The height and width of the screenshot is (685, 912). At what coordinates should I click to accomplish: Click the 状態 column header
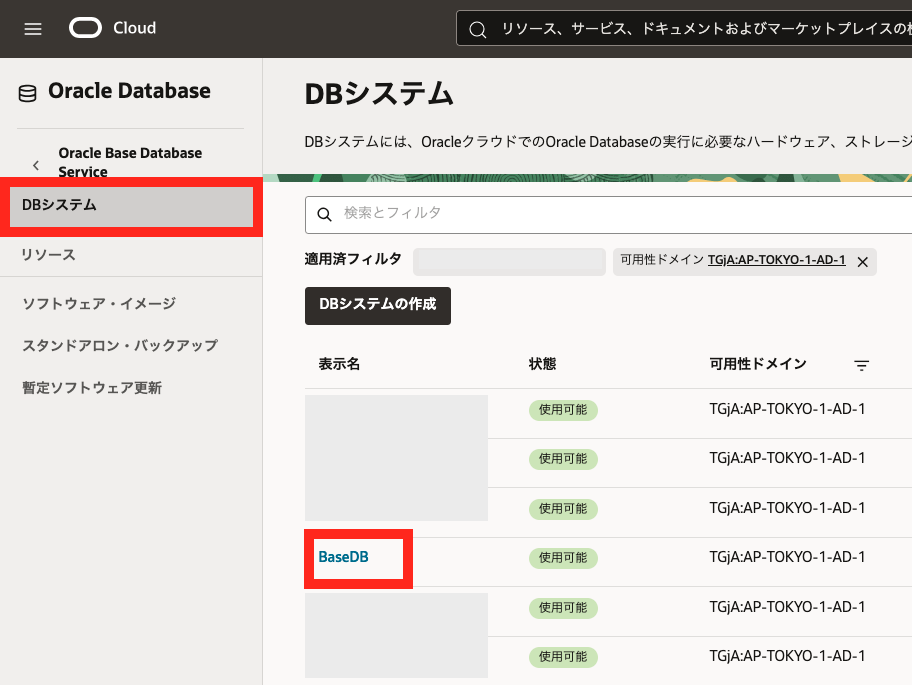(542, 364)
